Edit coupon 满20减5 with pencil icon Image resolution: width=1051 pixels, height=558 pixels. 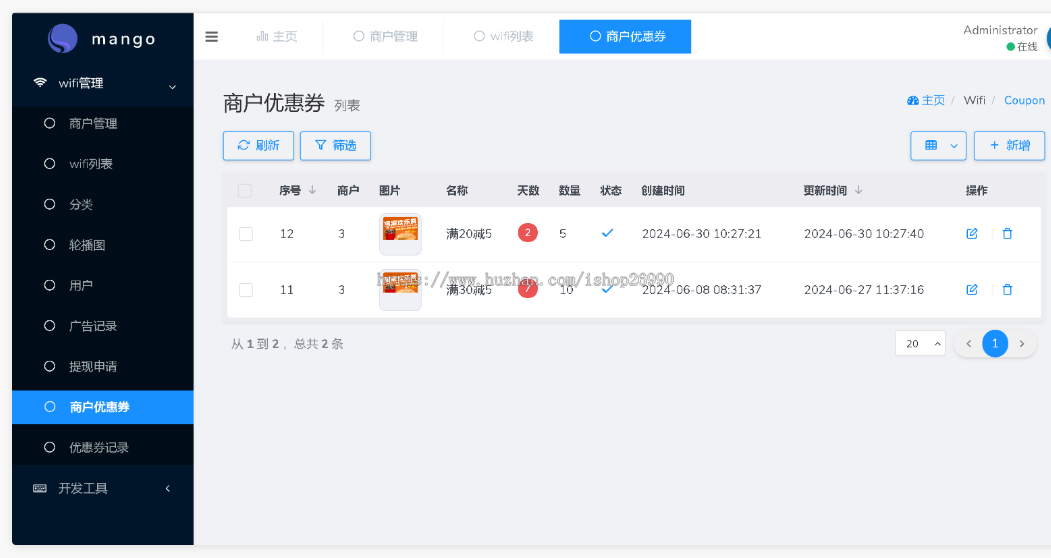point(971,233)
